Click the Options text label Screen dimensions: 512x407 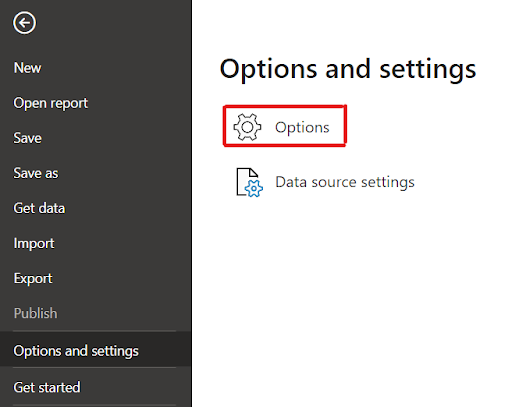302,128
